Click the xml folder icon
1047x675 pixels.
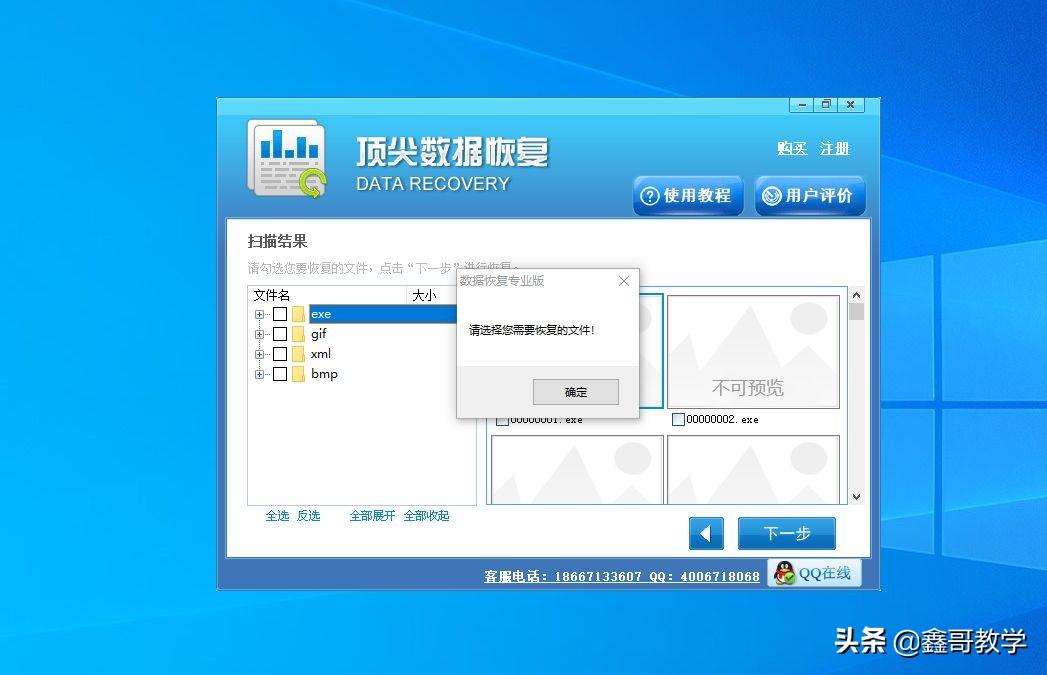[298, 354]
